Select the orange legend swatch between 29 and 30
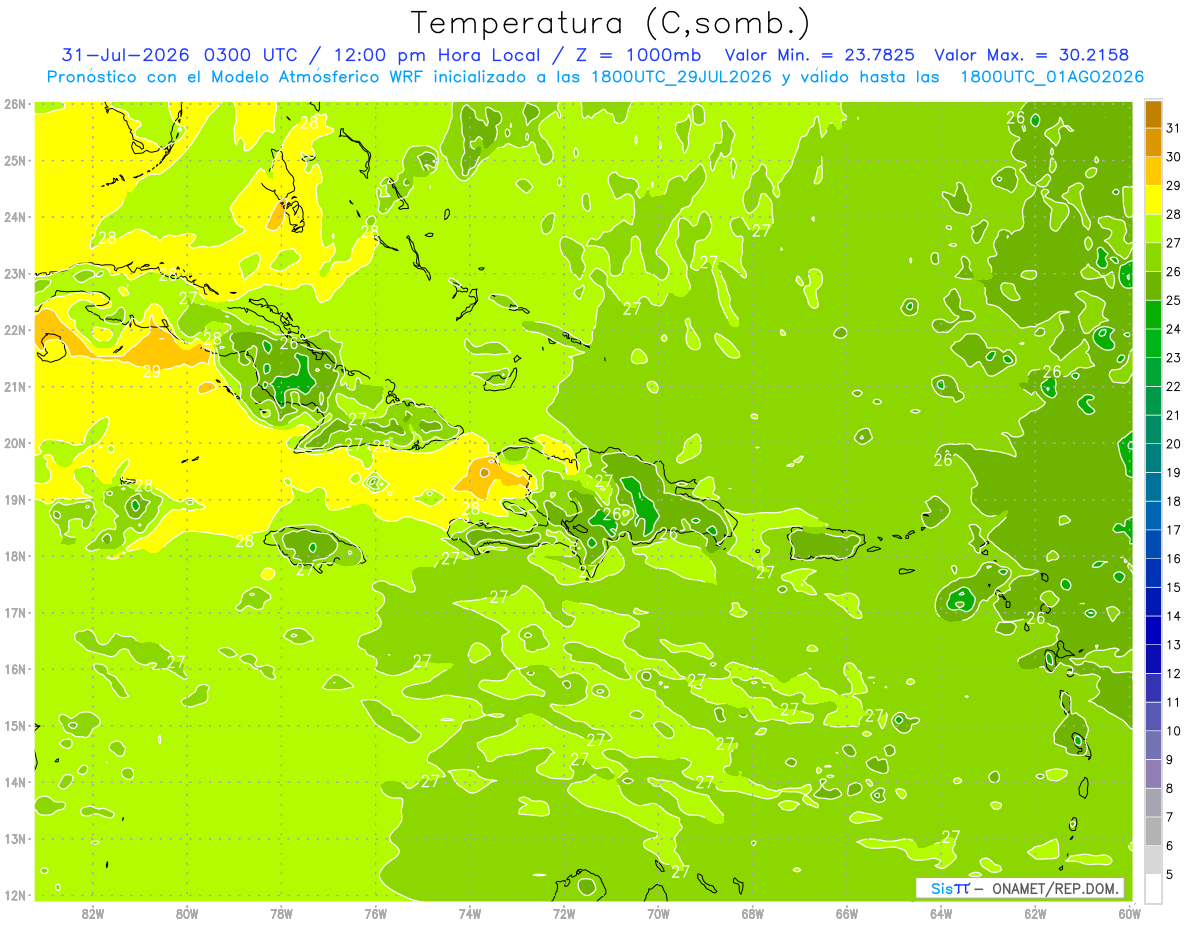 click(1153, 172)
